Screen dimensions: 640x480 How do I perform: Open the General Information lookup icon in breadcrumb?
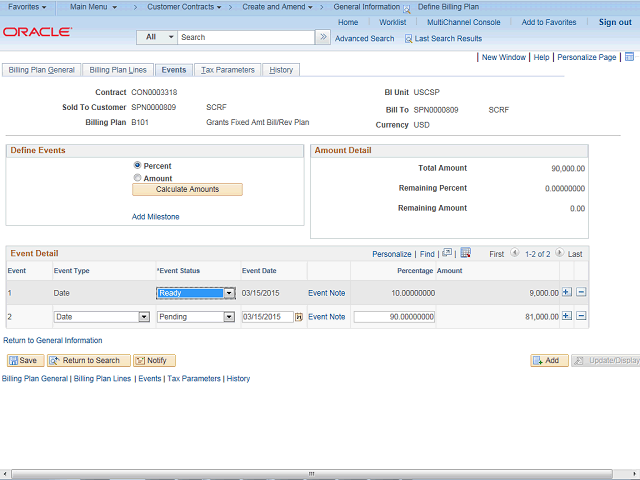tap(407, 8)
